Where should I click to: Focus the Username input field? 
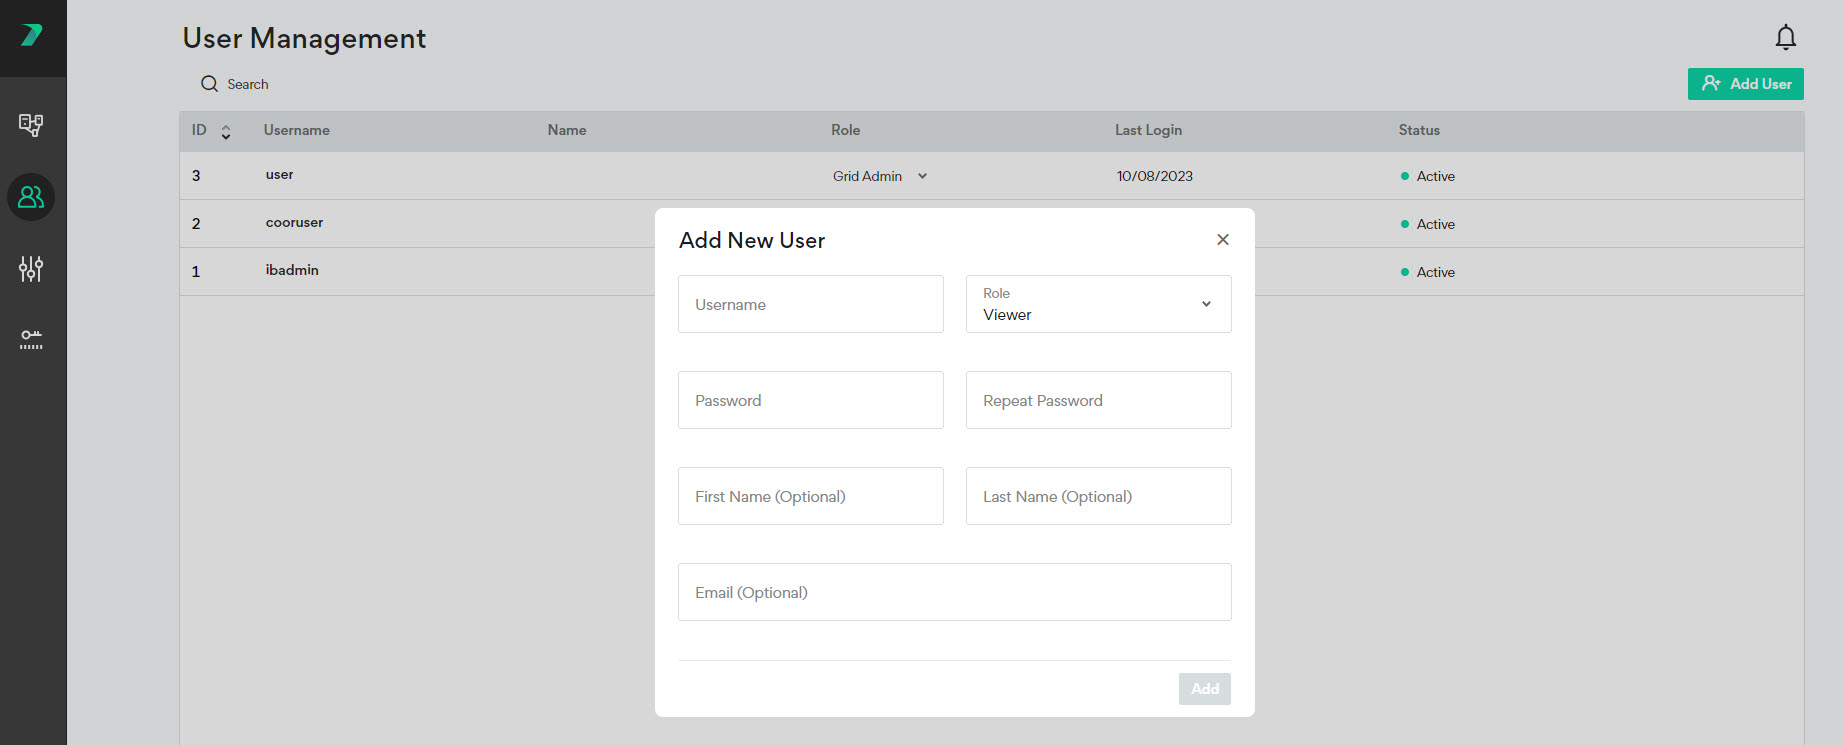(810, 304)
